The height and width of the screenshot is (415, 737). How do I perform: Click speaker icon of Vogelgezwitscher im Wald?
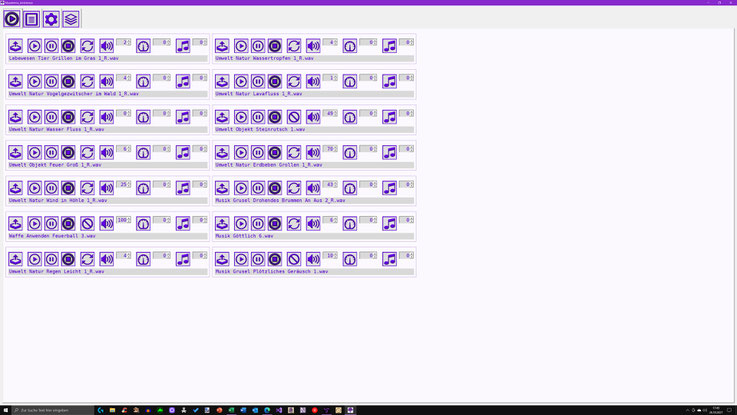[107, 81]
